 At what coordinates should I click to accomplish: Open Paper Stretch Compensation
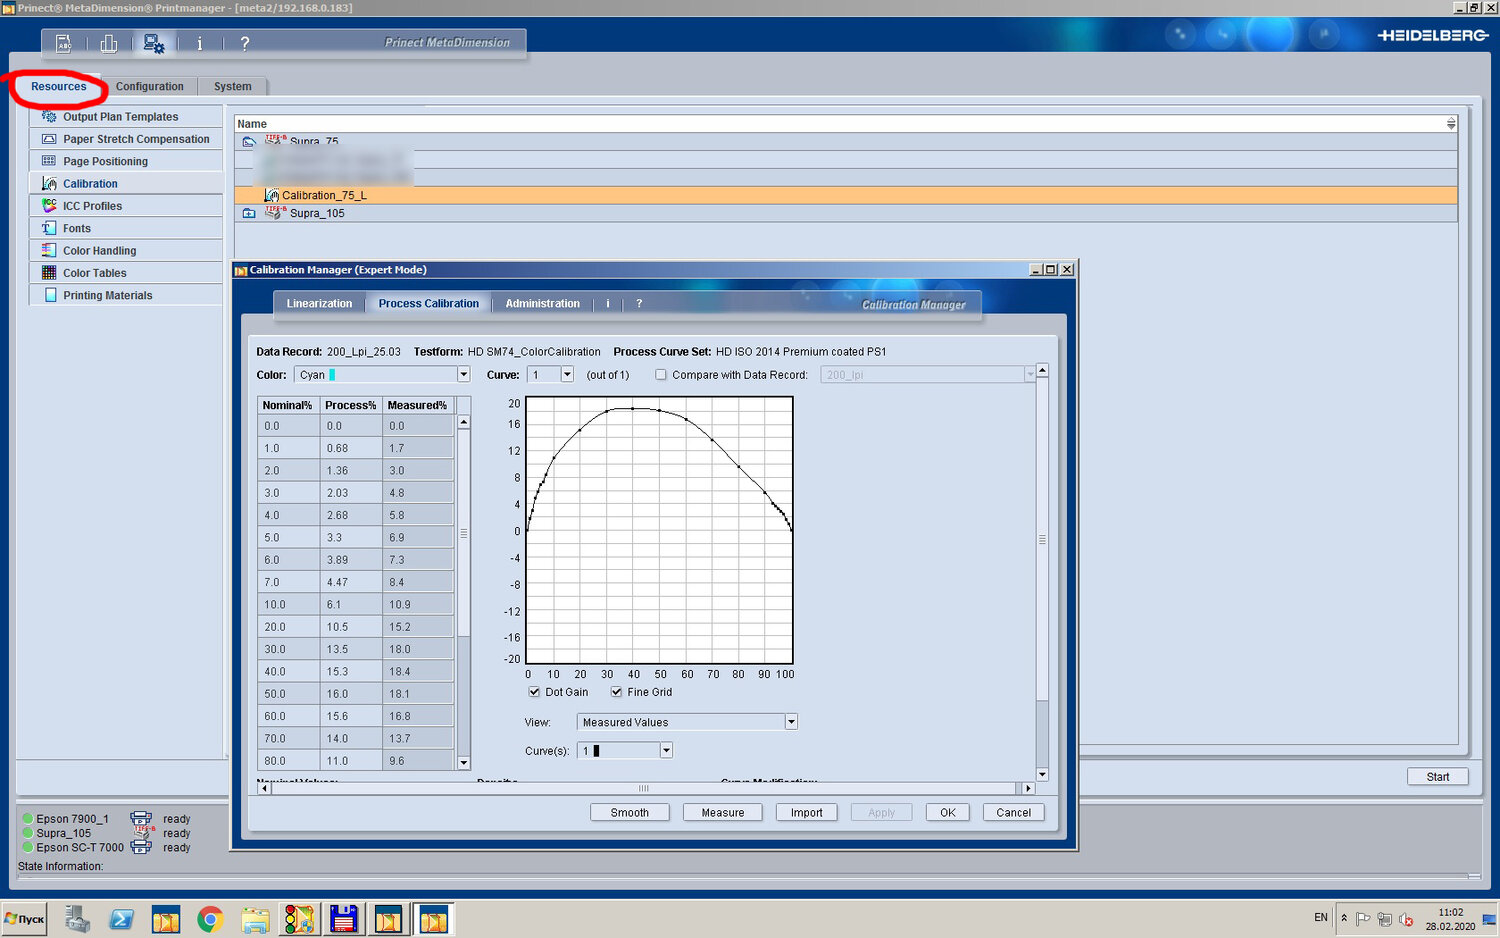(x=126, y=139)
